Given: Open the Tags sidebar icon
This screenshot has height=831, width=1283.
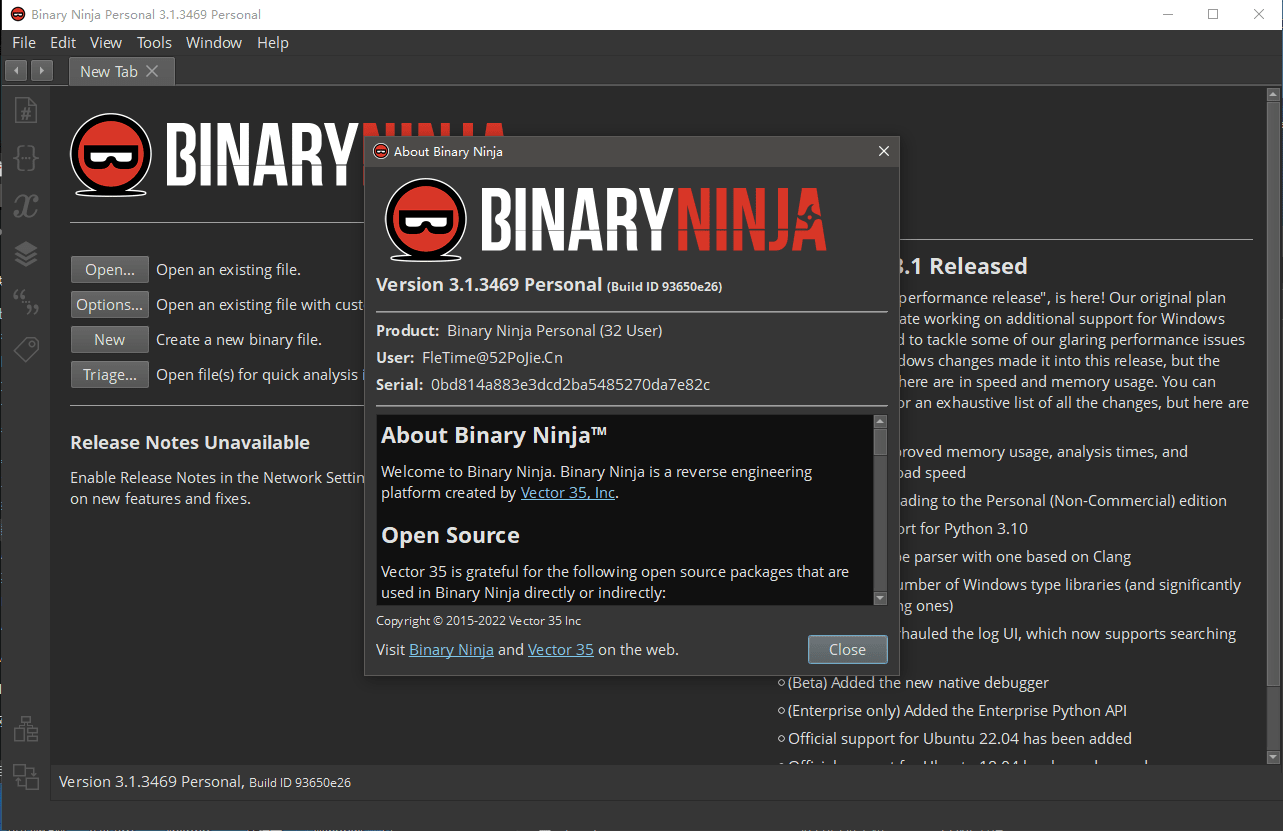Looking at the screenshot, I should 26,349.
